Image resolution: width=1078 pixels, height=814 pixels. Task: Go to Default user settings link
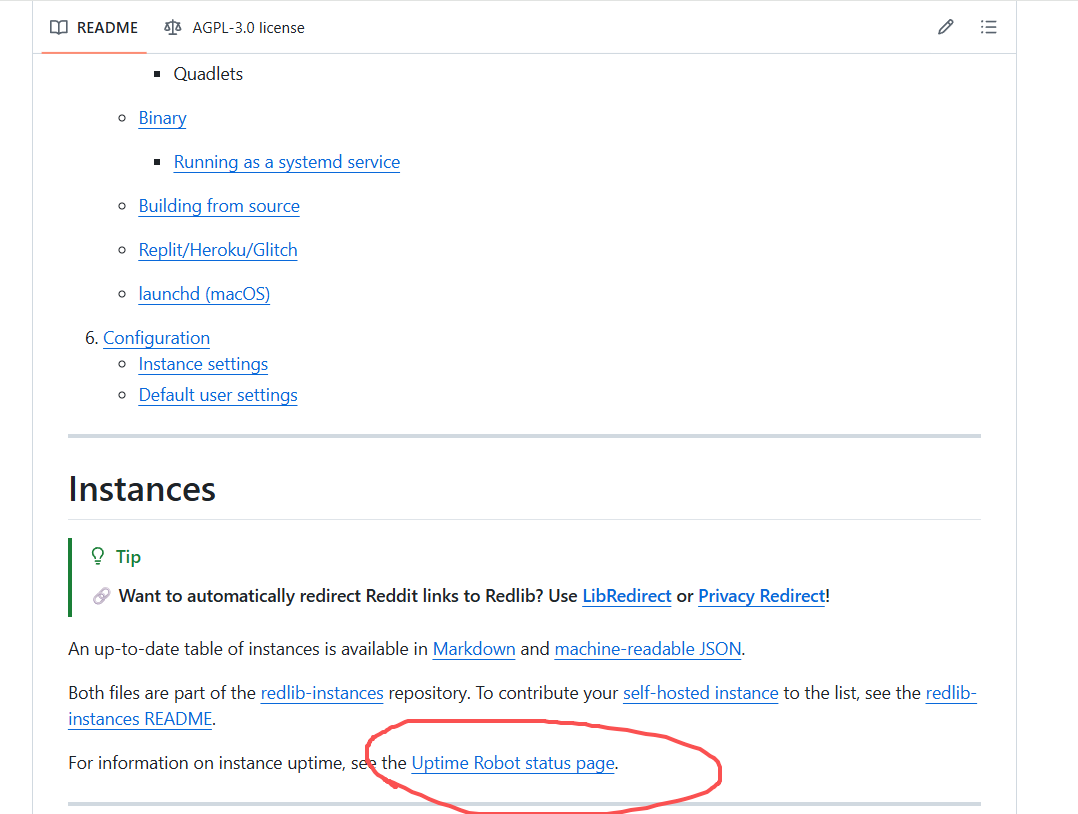(218, 395)
